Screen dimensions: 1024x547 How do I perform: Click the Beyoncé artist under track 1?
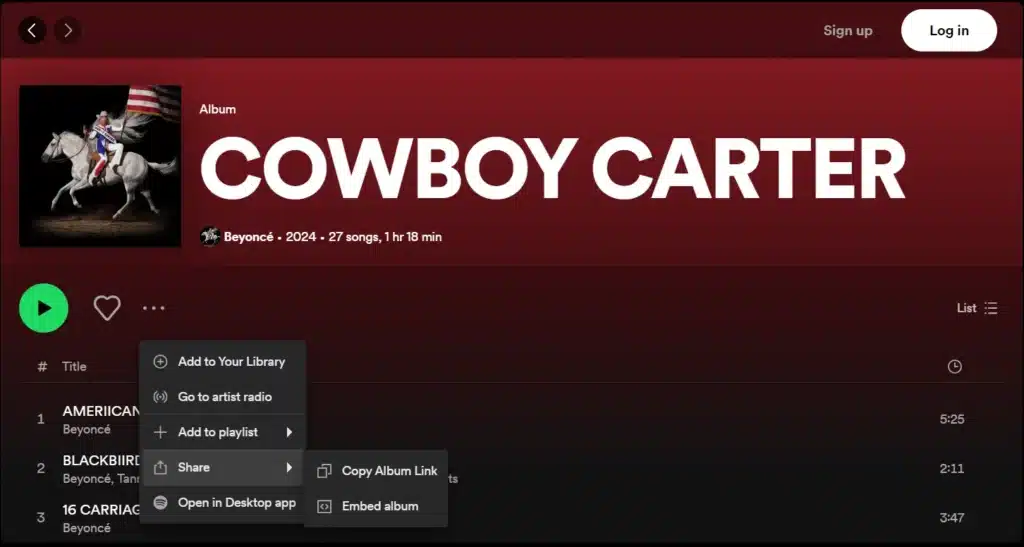point(87,430)
